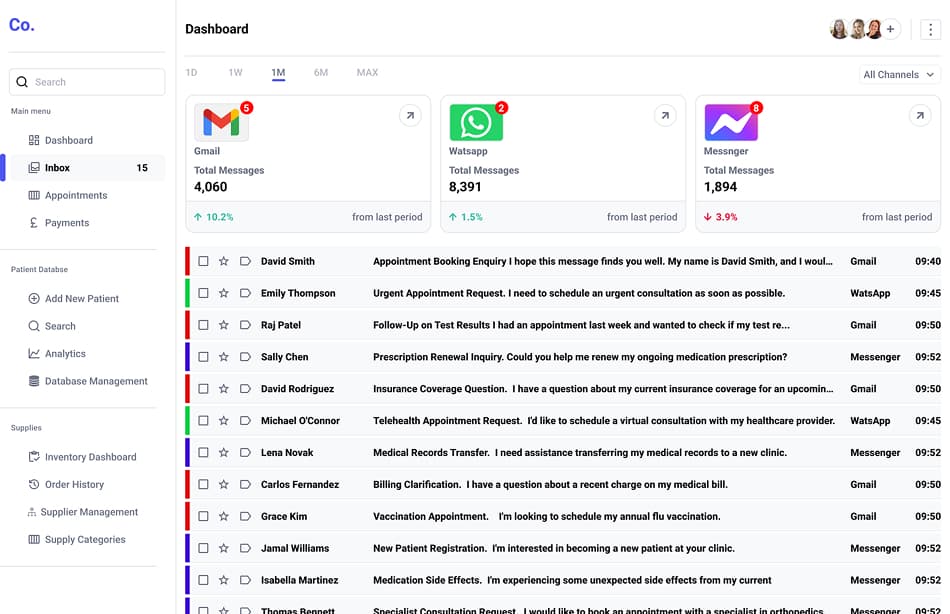Click the three-dot menu icon top right
This screenshot has height=614, width=950.
coord(929,28)
